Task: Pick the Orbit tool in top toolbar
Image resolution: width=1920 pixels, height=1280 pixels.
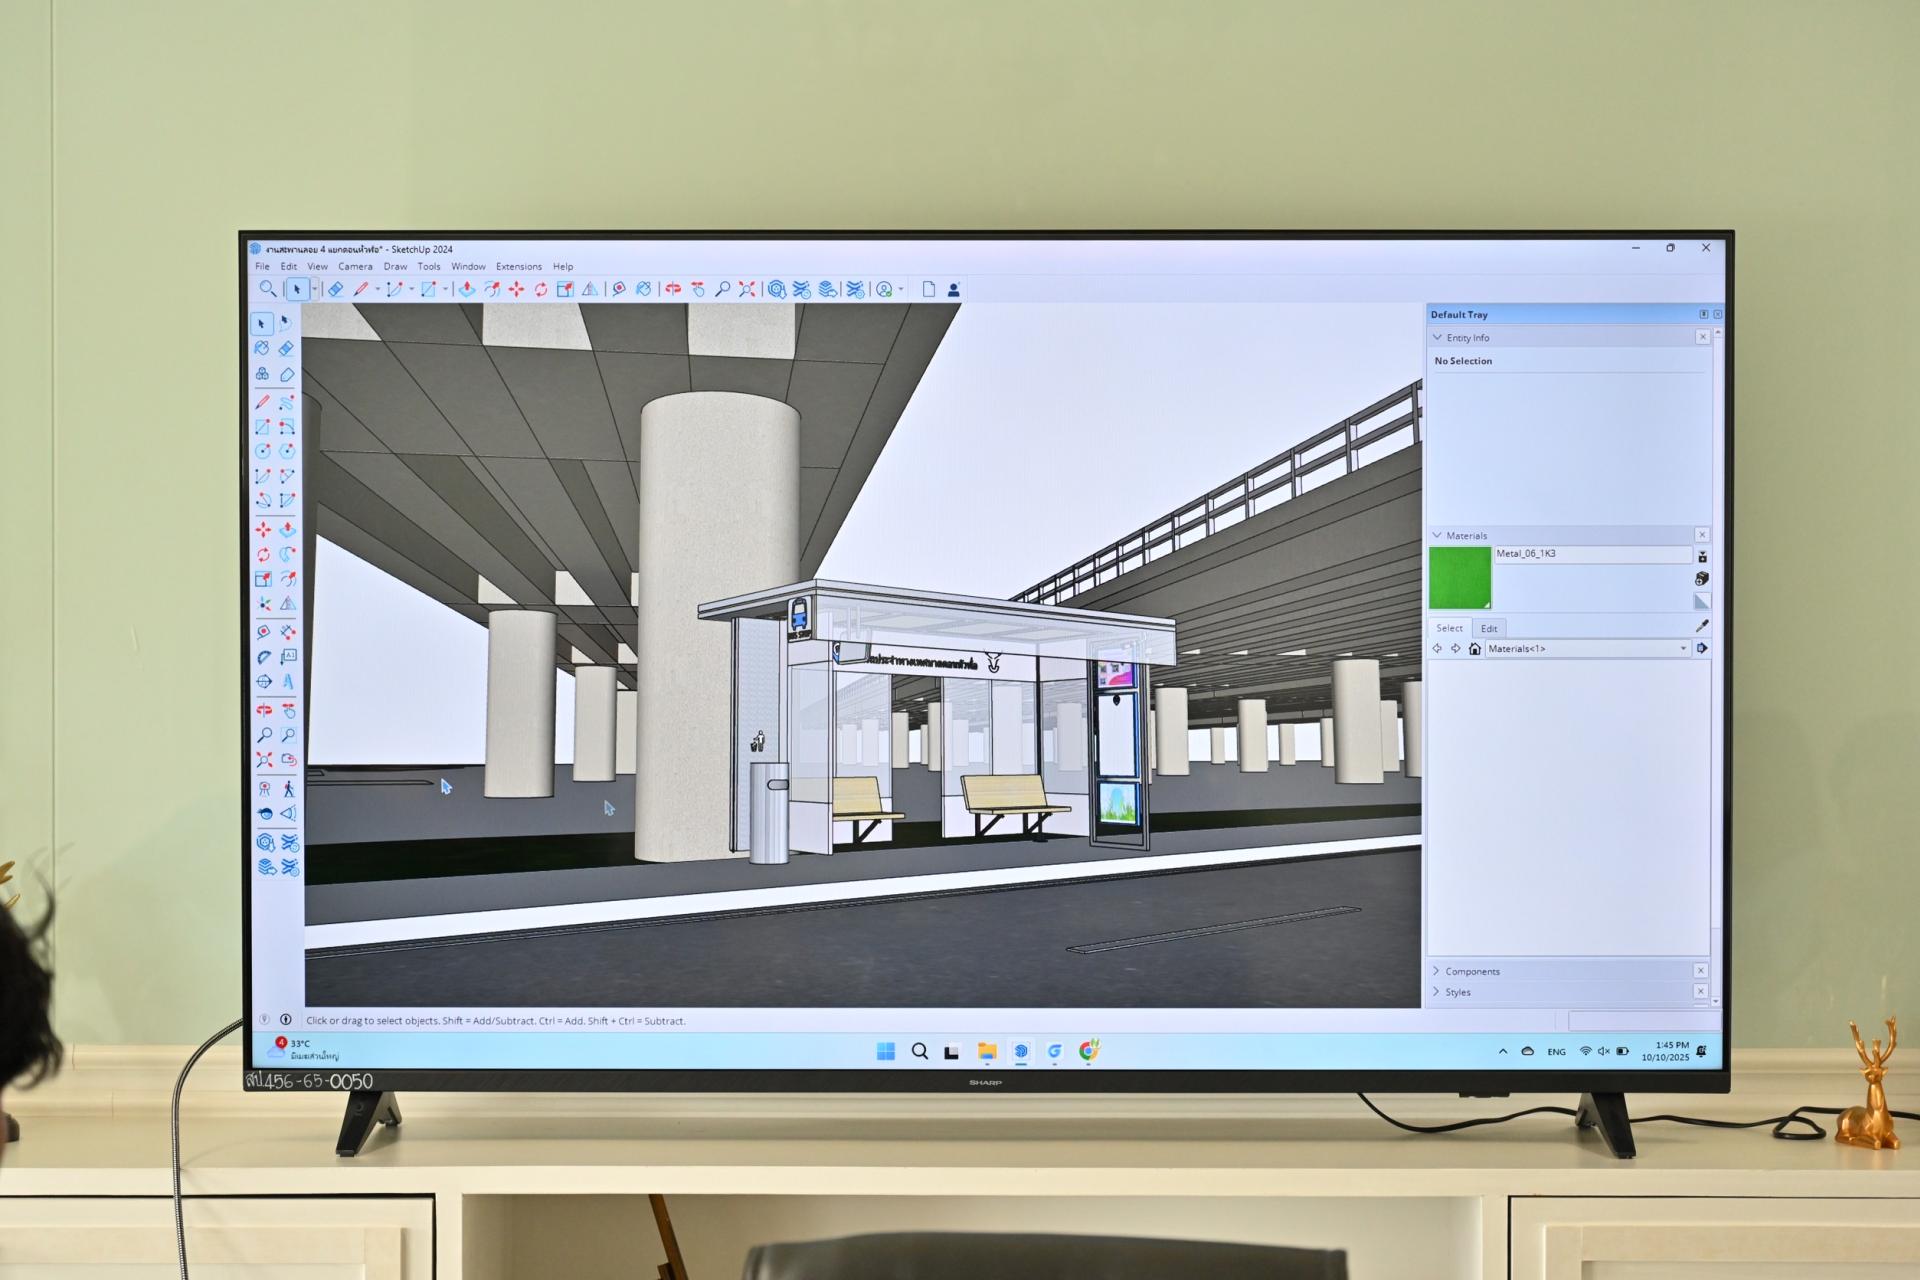Action: pos(673,289)
